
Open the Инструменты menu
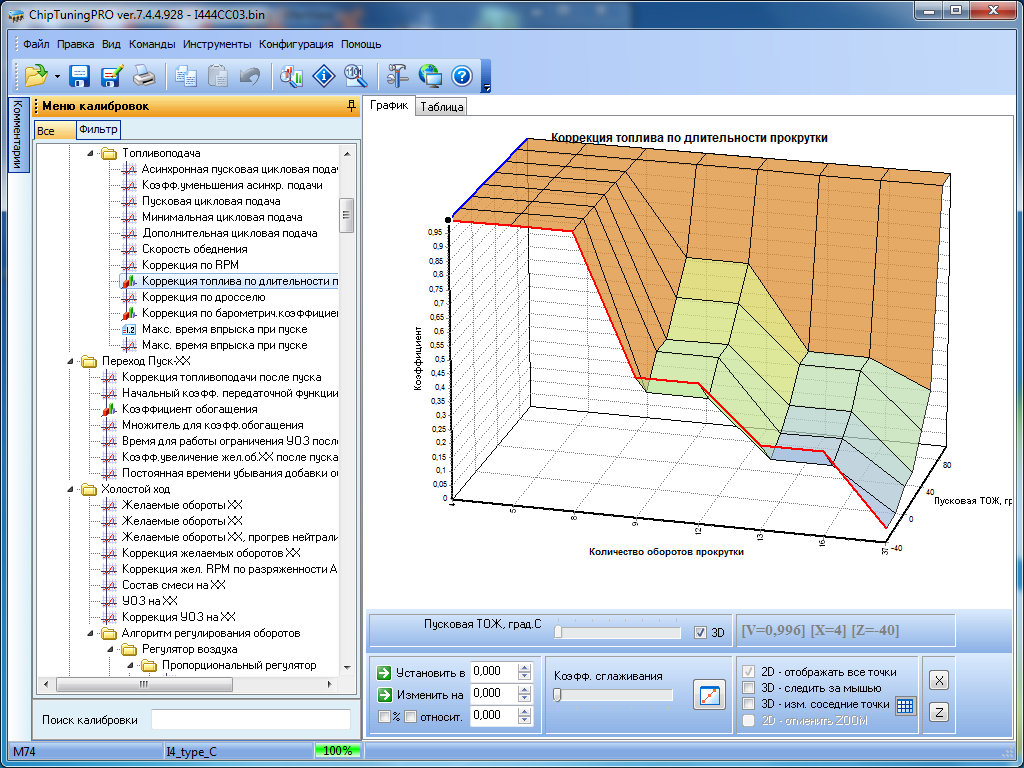[x=217, y=44]
